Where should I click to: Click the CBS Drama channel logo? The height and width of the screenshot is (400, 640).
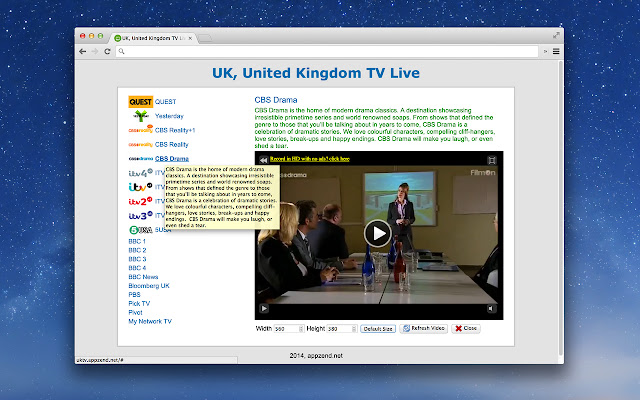pos(140,159)
